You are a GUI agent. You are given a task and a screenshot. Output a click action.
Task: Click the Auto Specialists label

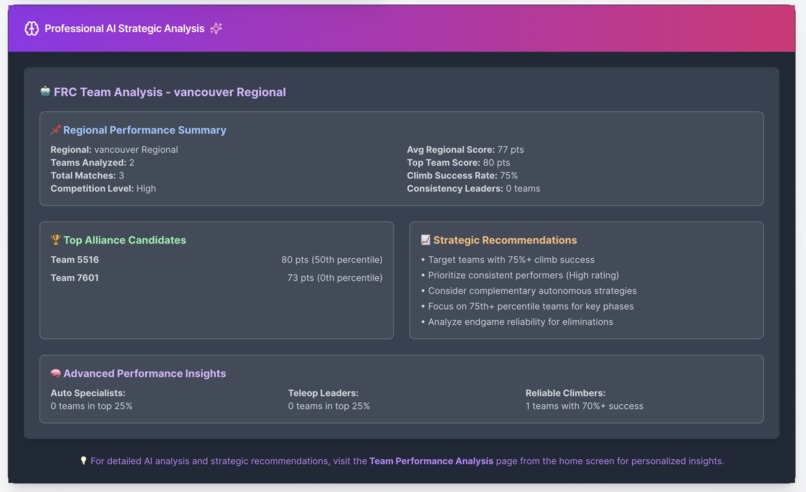click(x=88, y=393)
